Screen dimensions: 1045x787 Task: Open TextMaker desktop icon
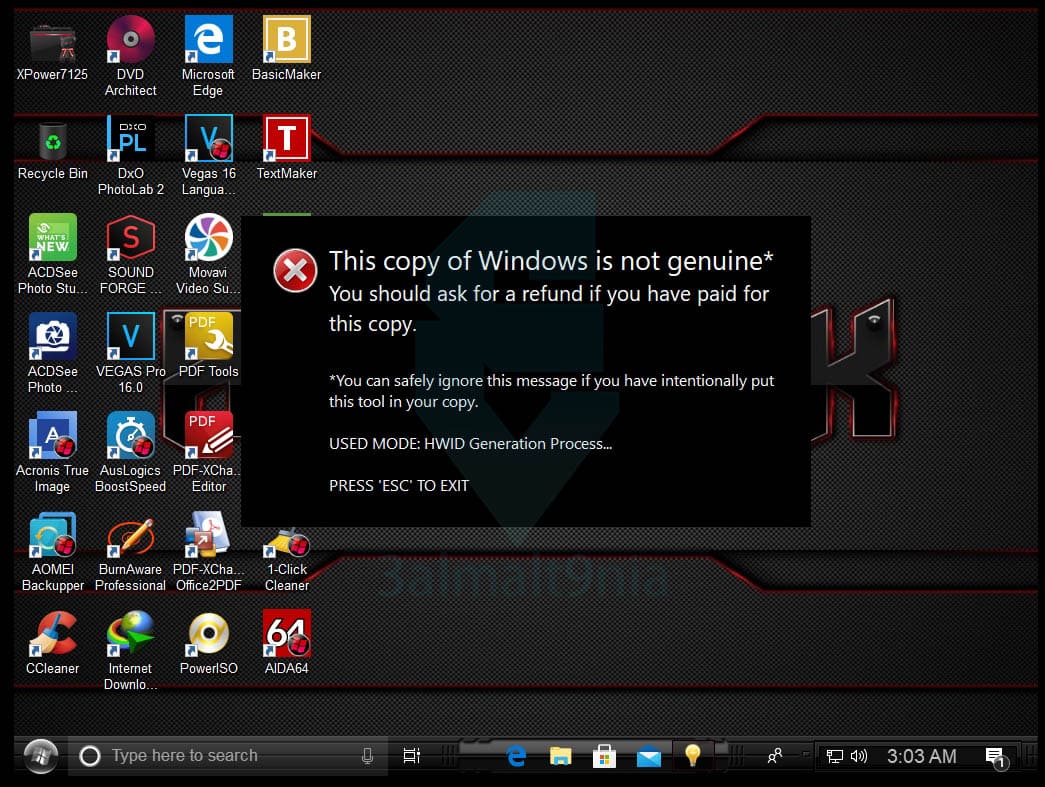[x=287, y=139]
